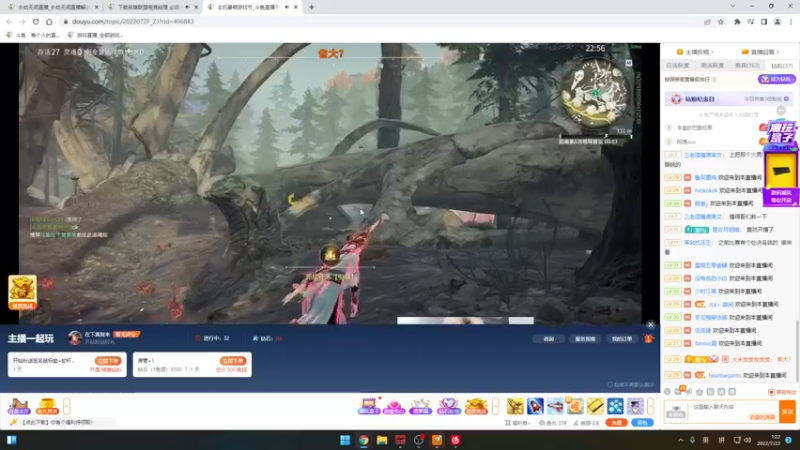The width and height of the screenshot is (800, 450).
Task: Open the pink gem activity icon
Action: [394, 406]
